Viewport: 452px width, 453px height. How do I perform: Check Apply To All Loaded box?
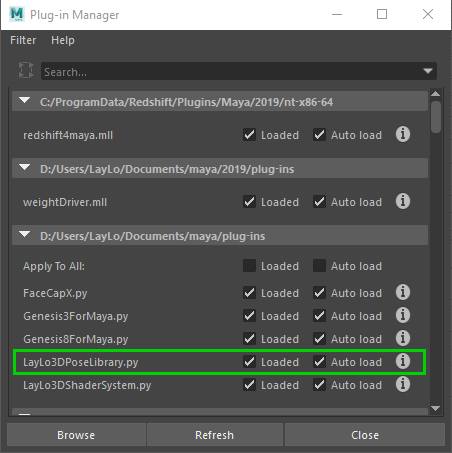(x=249, y=266)
